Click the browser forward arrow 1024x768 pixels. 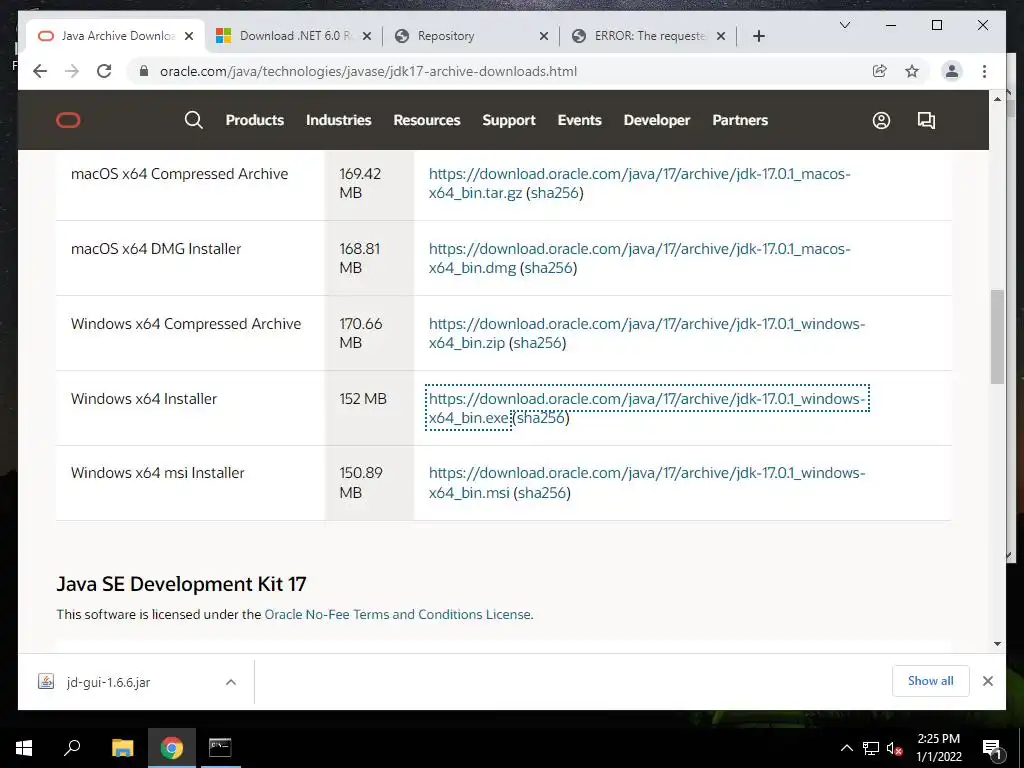72,71
